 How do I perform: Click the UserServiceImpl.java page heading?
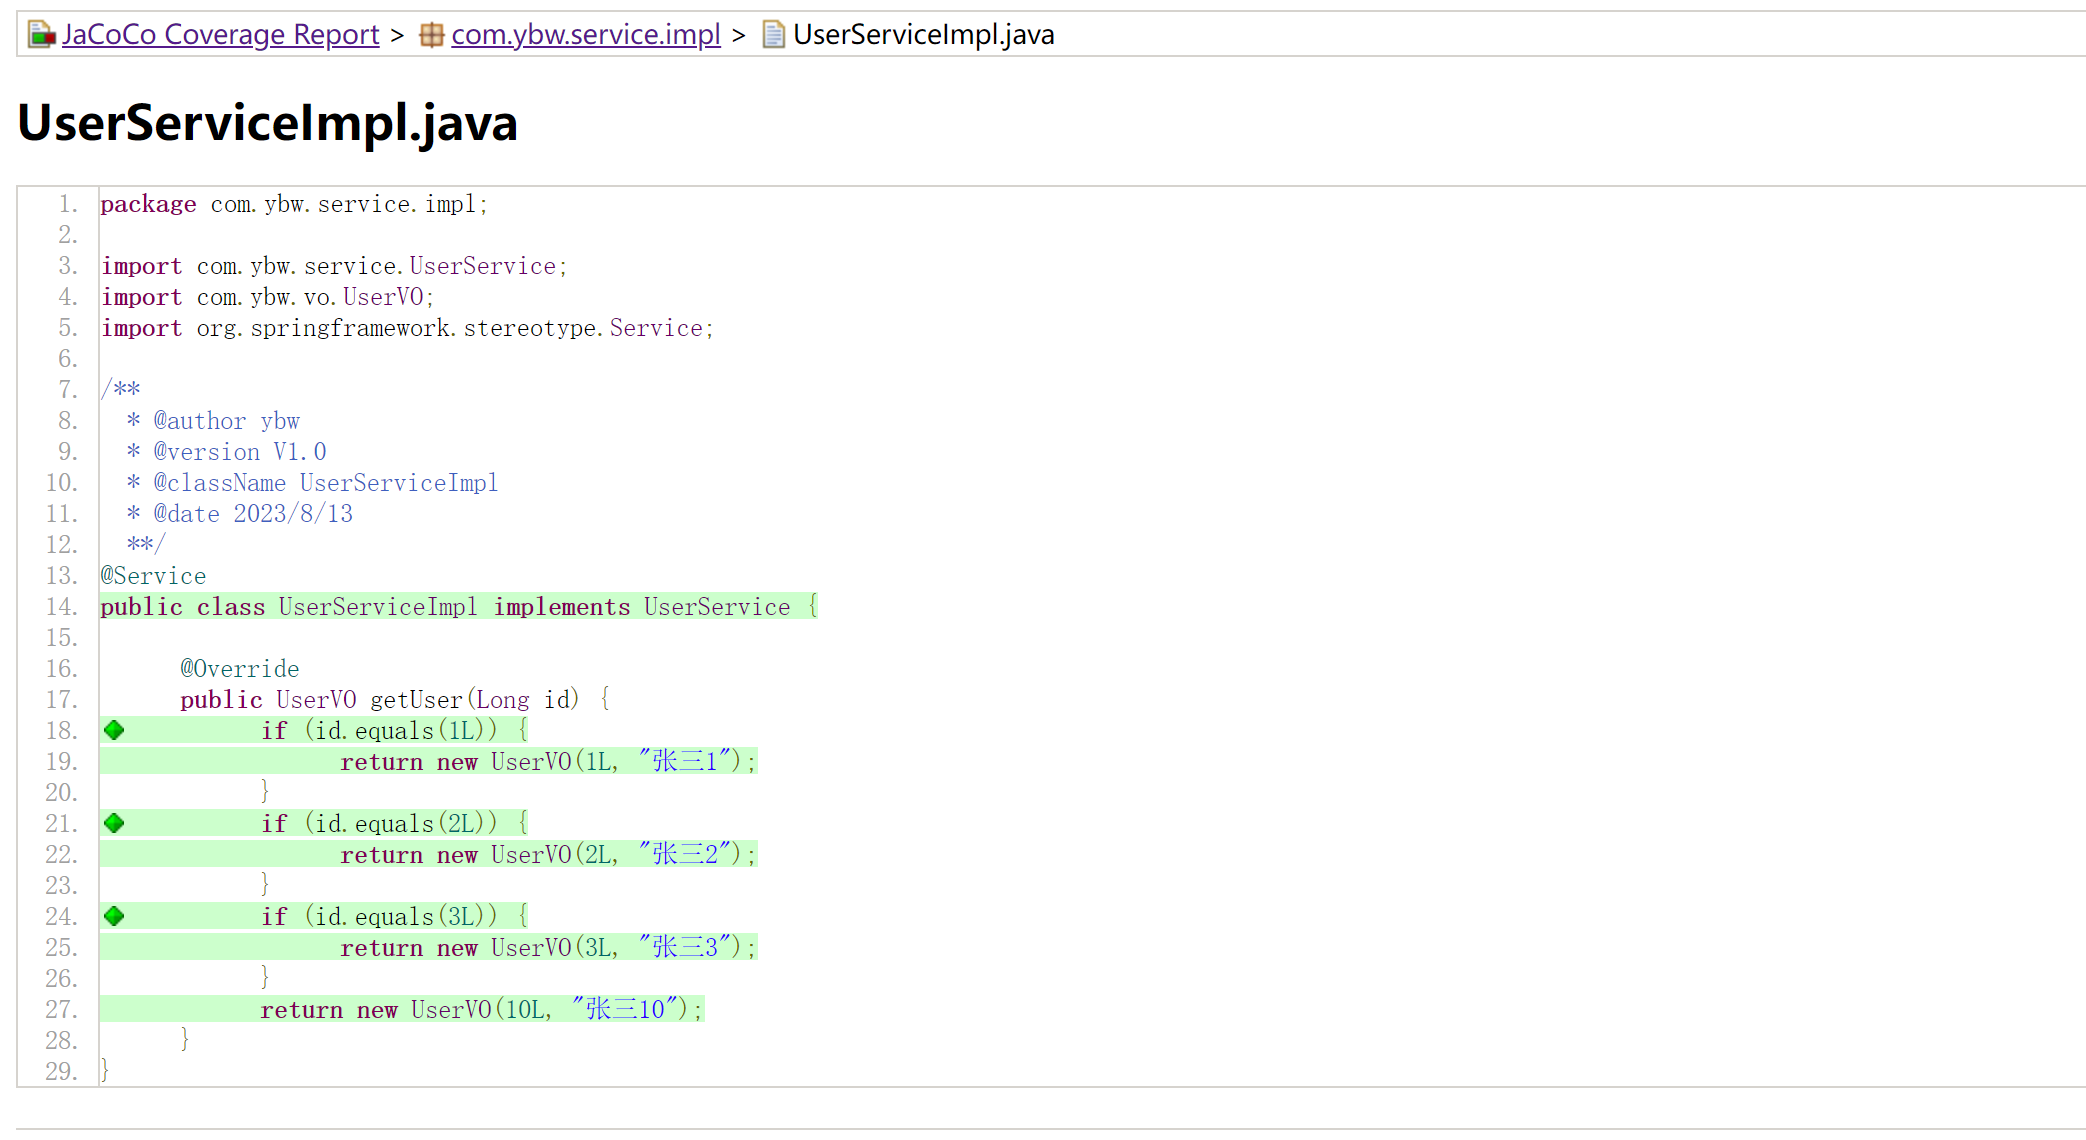pos(267,123)
